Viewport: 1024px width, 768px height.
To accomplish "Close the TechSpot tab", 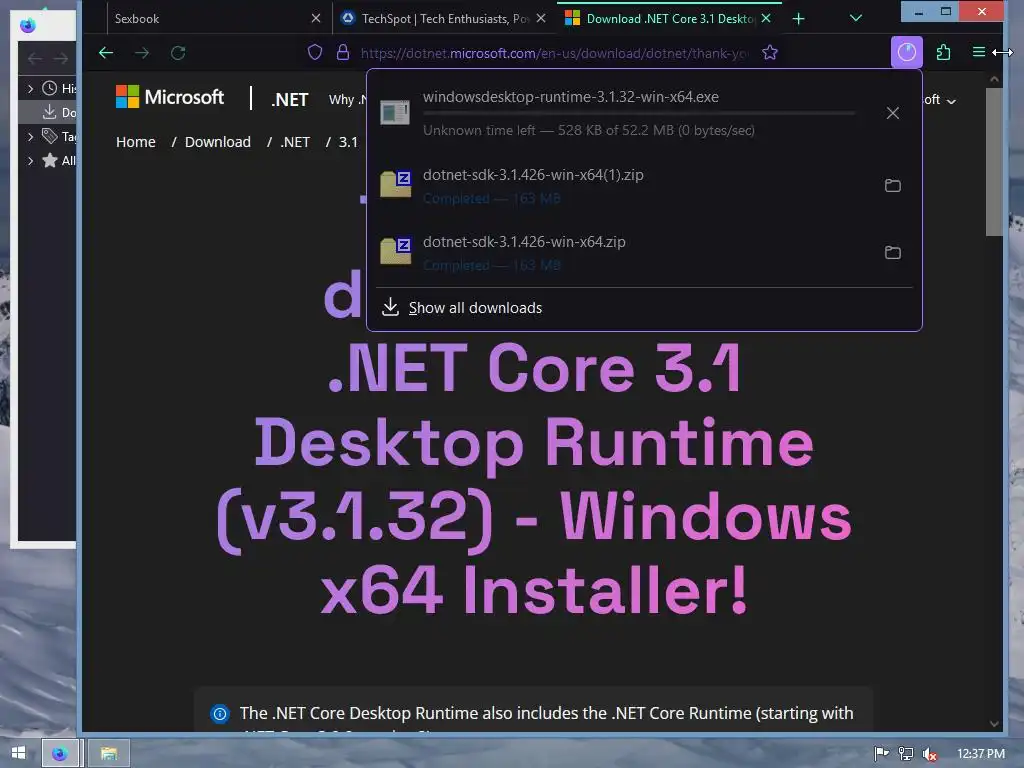I will (541, 18).
